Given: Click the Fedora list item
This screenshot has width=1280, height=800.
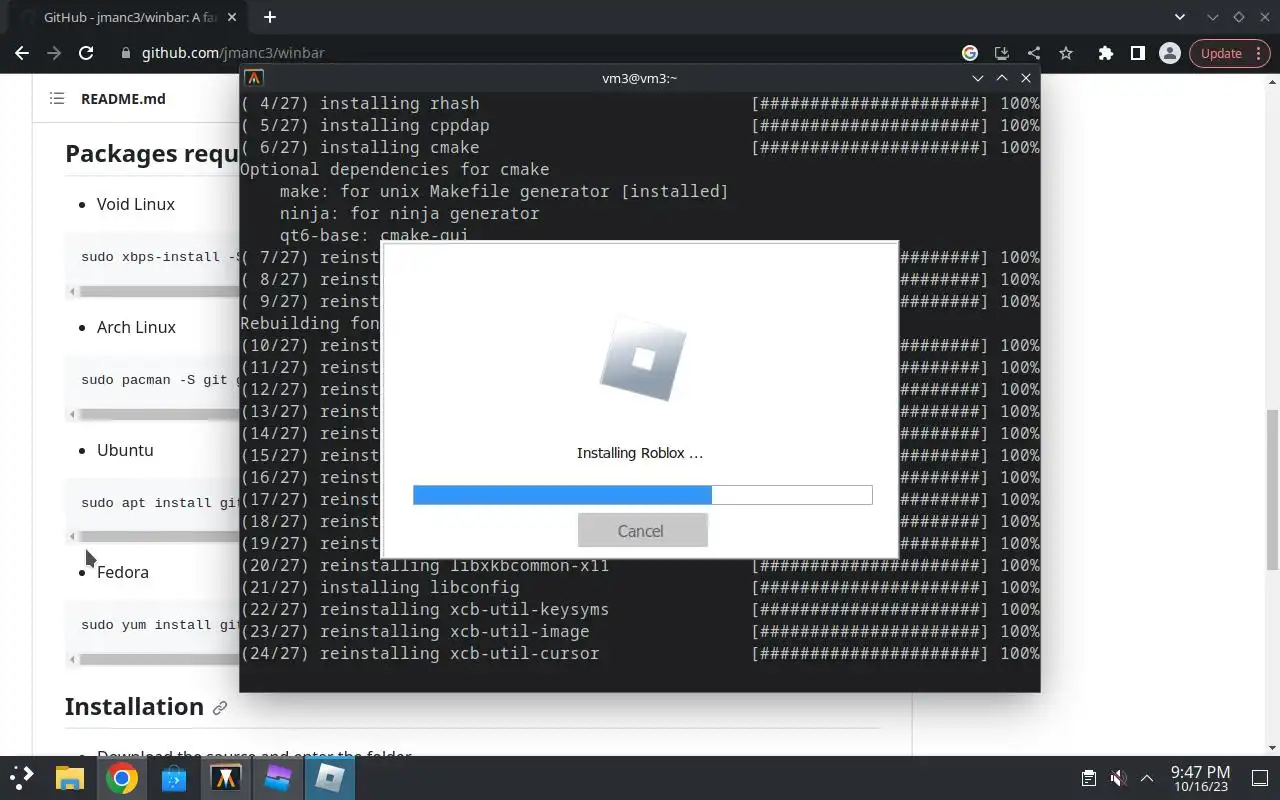Looking at the screenshot, I should pyautogui.click(x=122, y=572).
